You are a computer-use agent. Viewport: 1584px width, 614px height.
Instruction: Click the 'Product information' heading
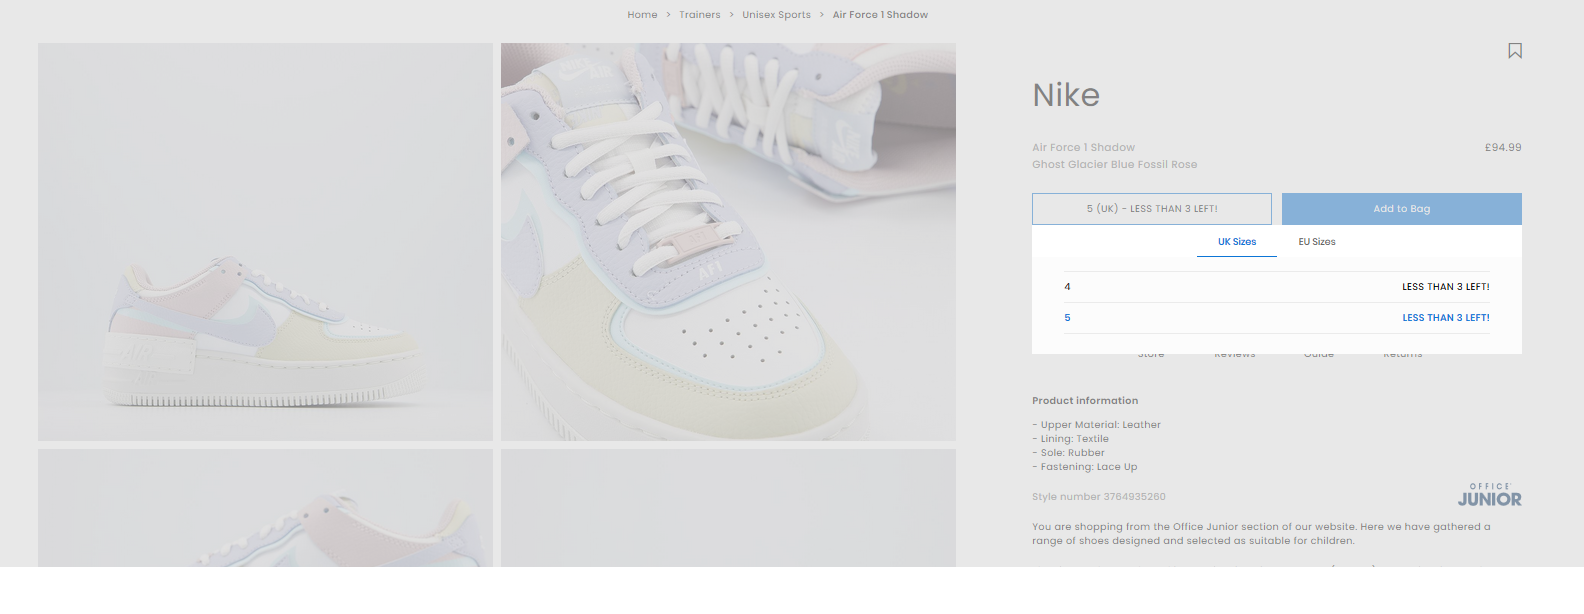1085,400
